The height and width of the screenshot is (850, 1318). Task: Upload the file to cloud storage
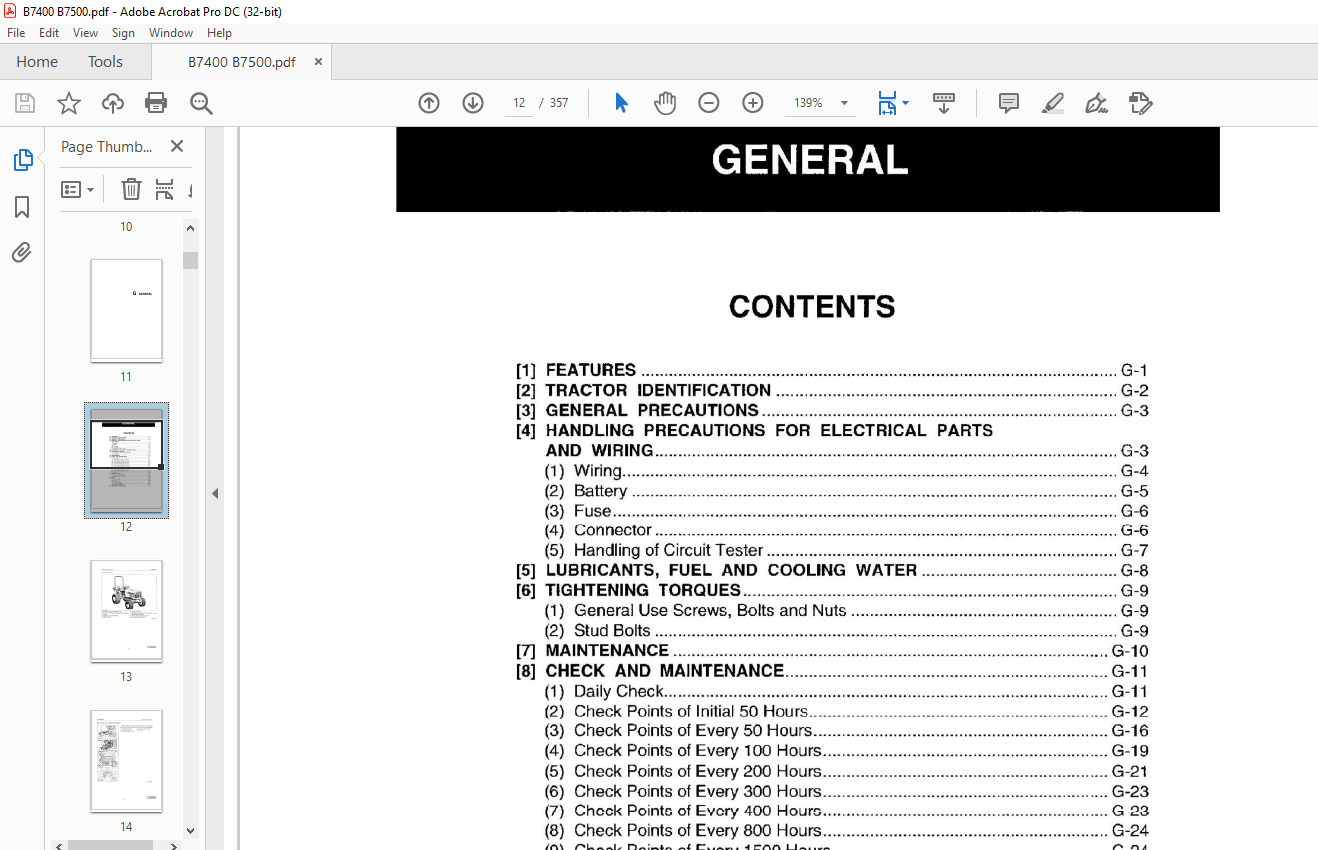point(113,103)
